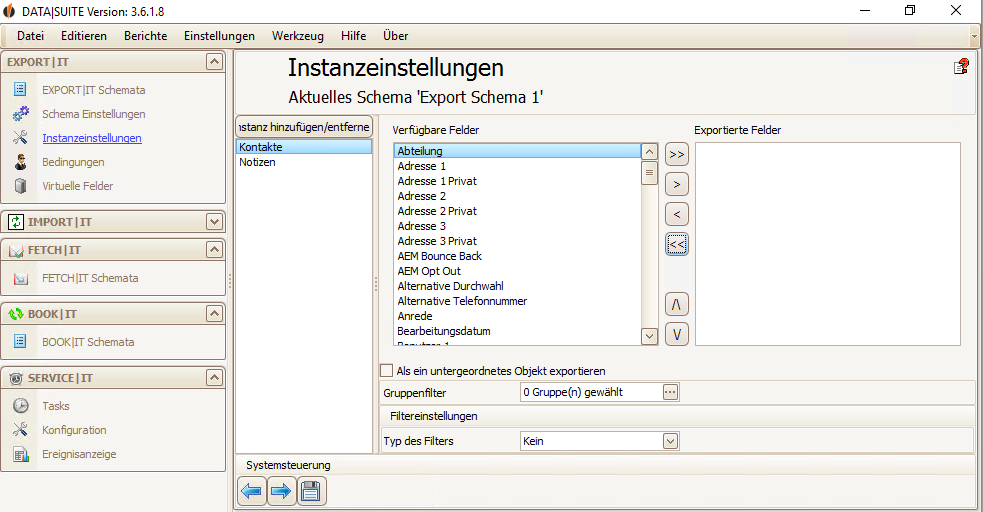The height and width of the screenshot is (512, 983).
Task: Open the Hilfe menu
Action: tap(354, 36)
